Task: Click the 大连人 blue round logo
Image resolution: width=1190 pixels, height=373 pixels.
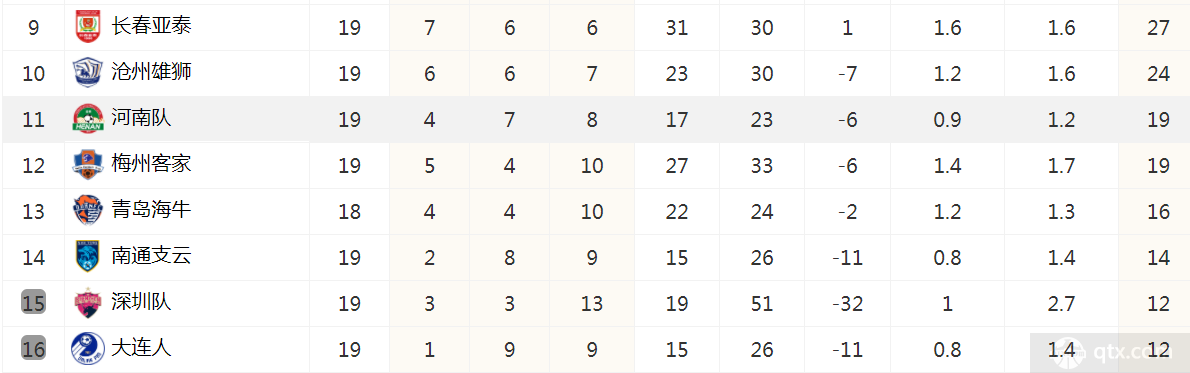Action: 87,349
